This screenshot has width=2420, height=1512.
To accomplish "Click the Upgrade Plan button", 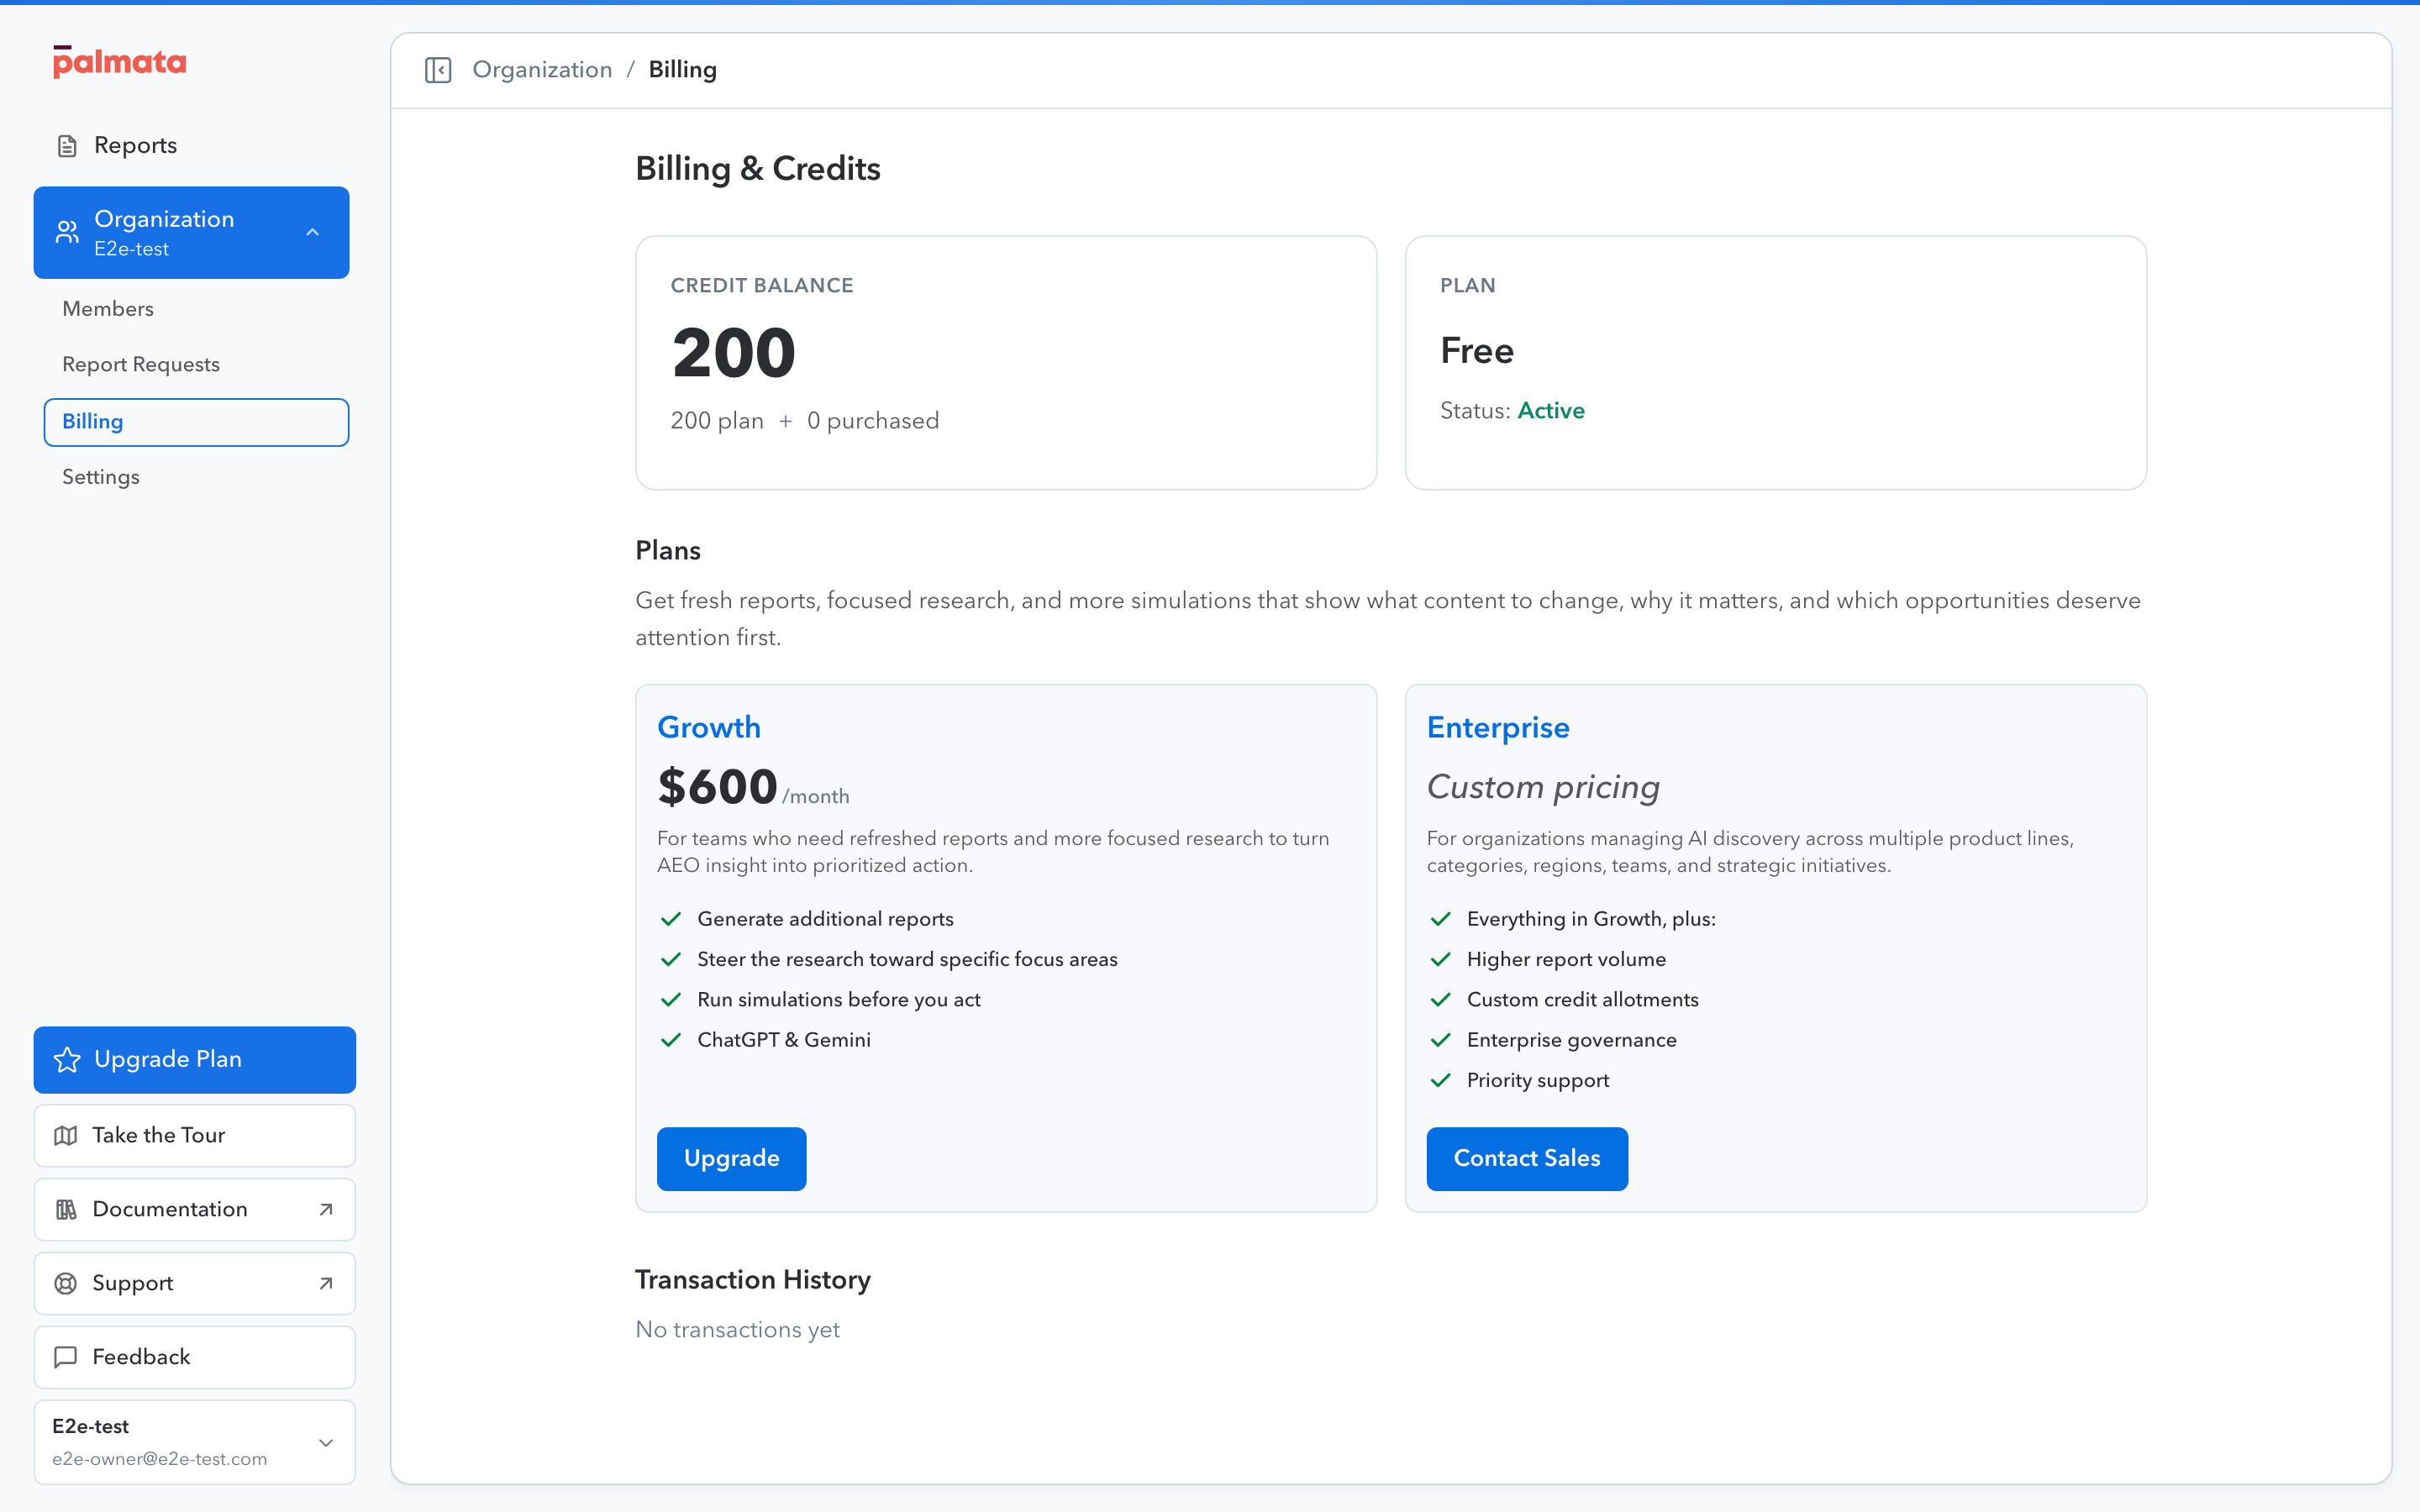I will pos(195,1059).
